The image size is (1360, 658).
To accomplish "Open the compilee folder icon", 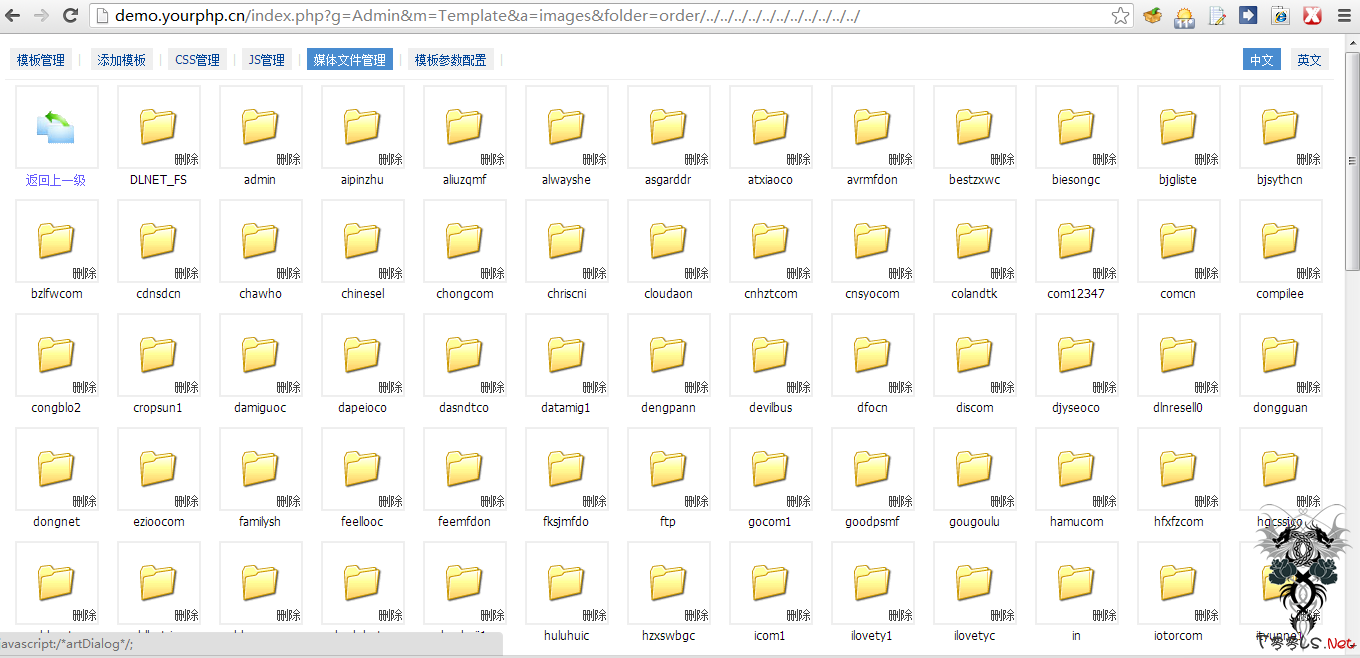I will pos(1280,240).
